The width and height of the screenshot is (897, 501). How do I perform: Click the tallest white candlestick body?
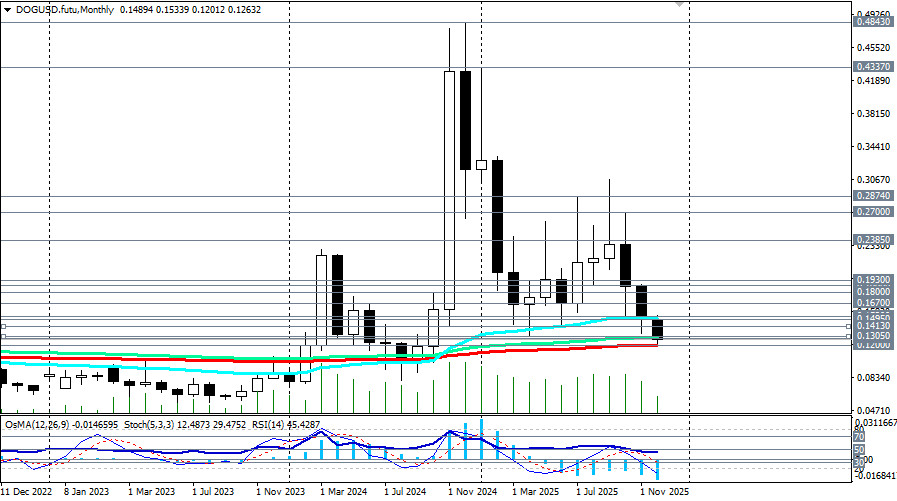pyautogui.click(x=449, y=190)
